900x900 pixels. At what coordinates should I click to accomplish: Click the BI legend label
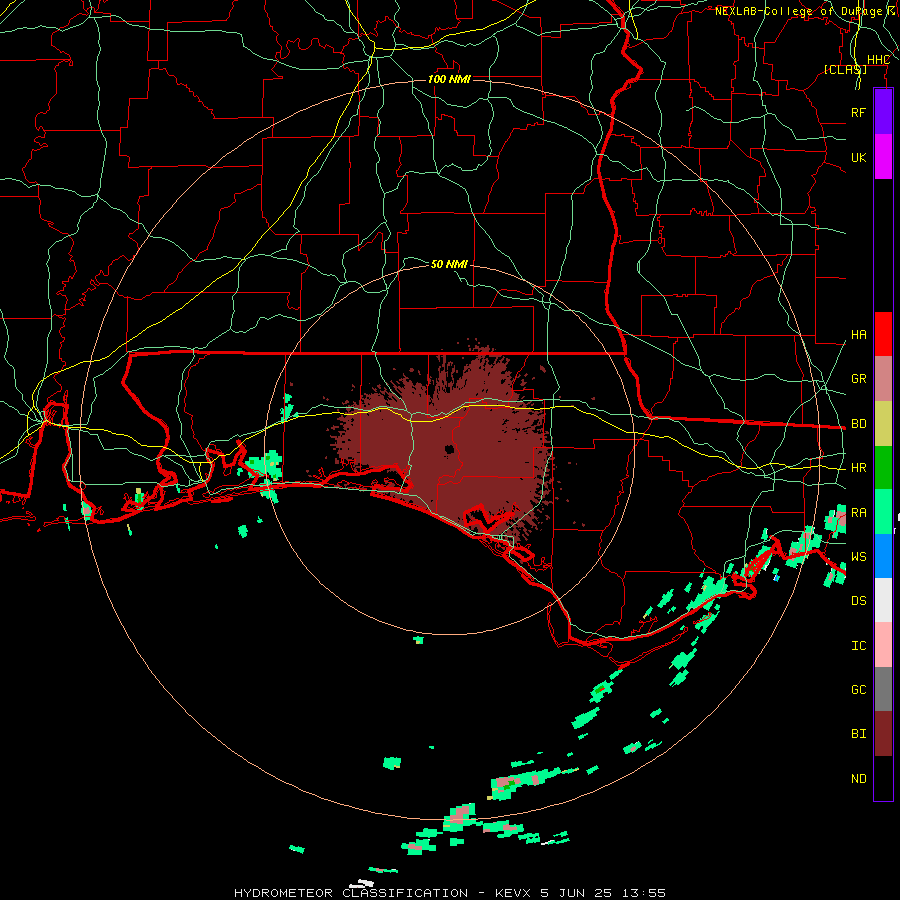coord(858,734)
